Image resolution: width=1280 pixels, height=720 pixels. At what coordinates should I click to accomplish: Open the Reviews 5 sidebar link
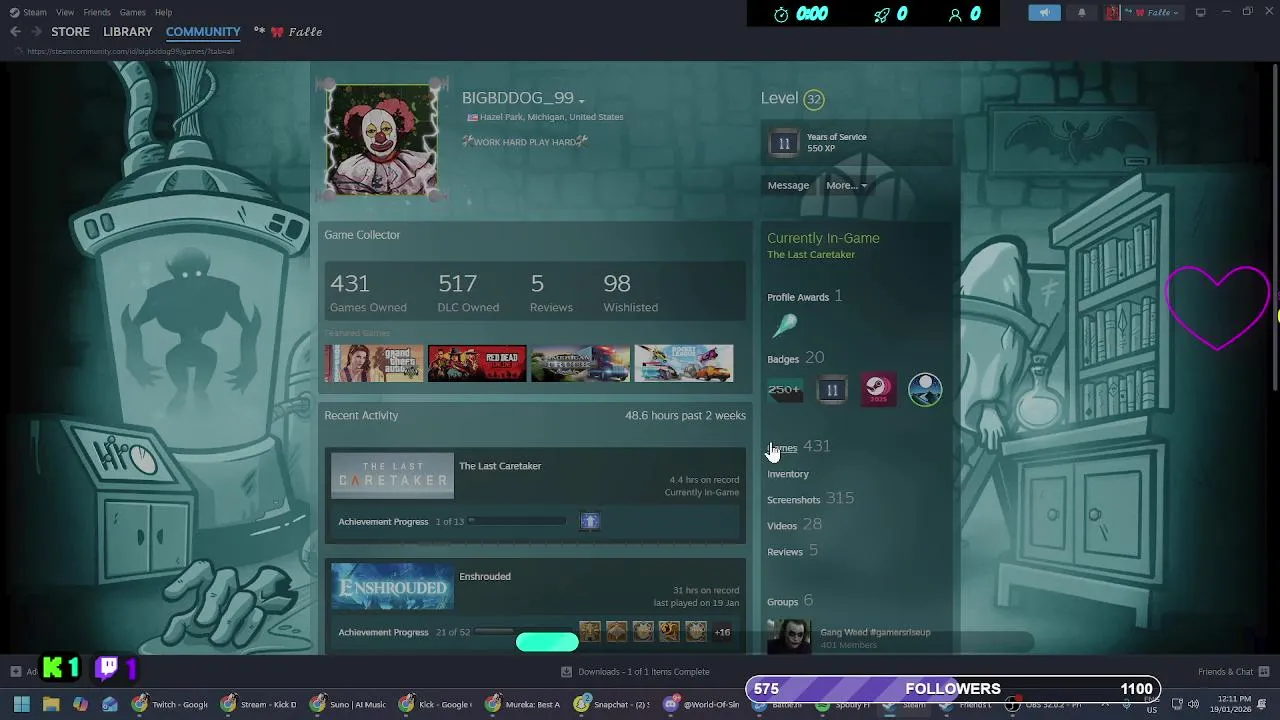click(x=792, y=551)
